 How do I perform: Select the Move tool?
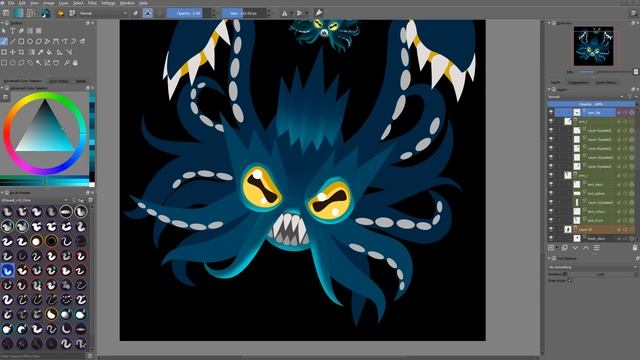pos(13,52)
